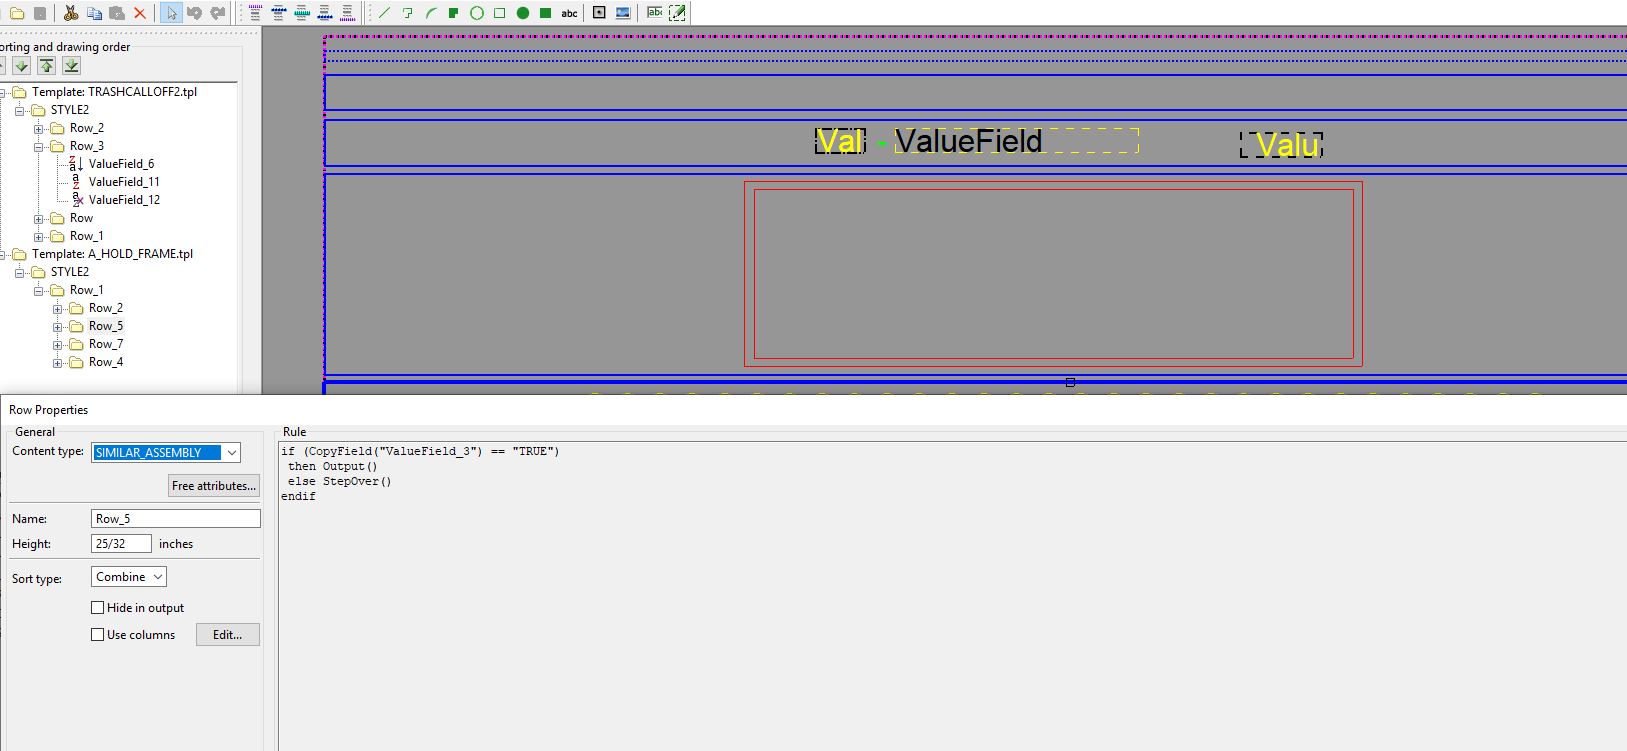Click the Insert Picture icon
1627x751 pixels.
623,13
